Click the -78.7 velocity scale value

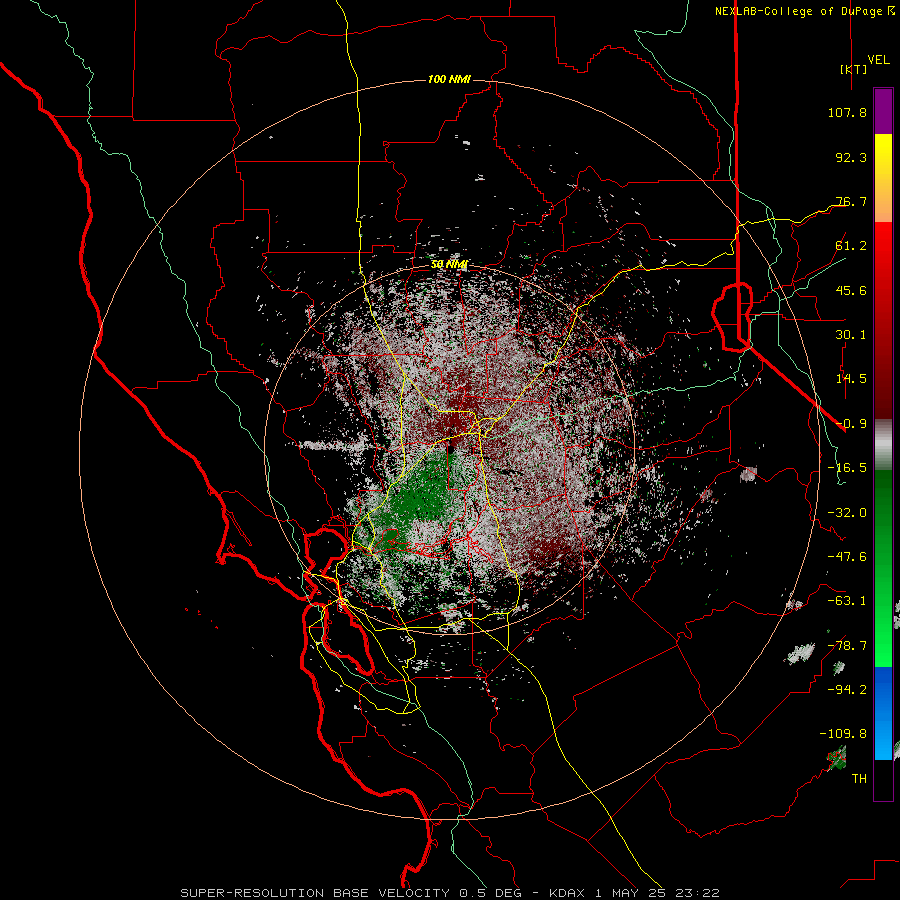coord(847,646)
